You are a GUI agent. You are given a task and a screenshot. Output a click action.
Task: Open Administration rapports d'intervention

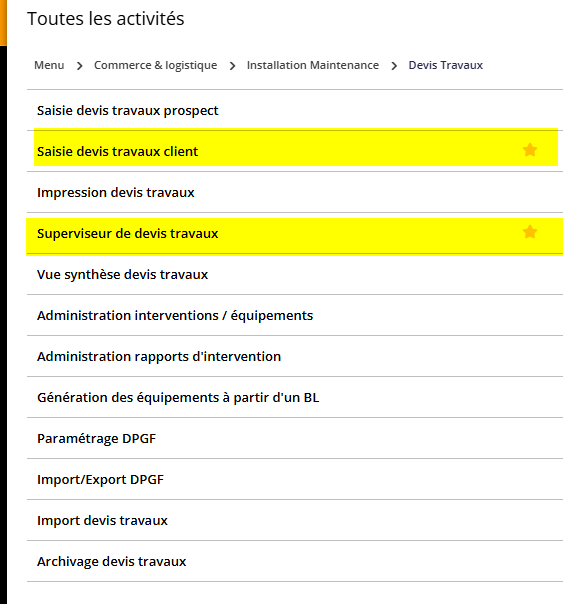[x=295, y=356]
